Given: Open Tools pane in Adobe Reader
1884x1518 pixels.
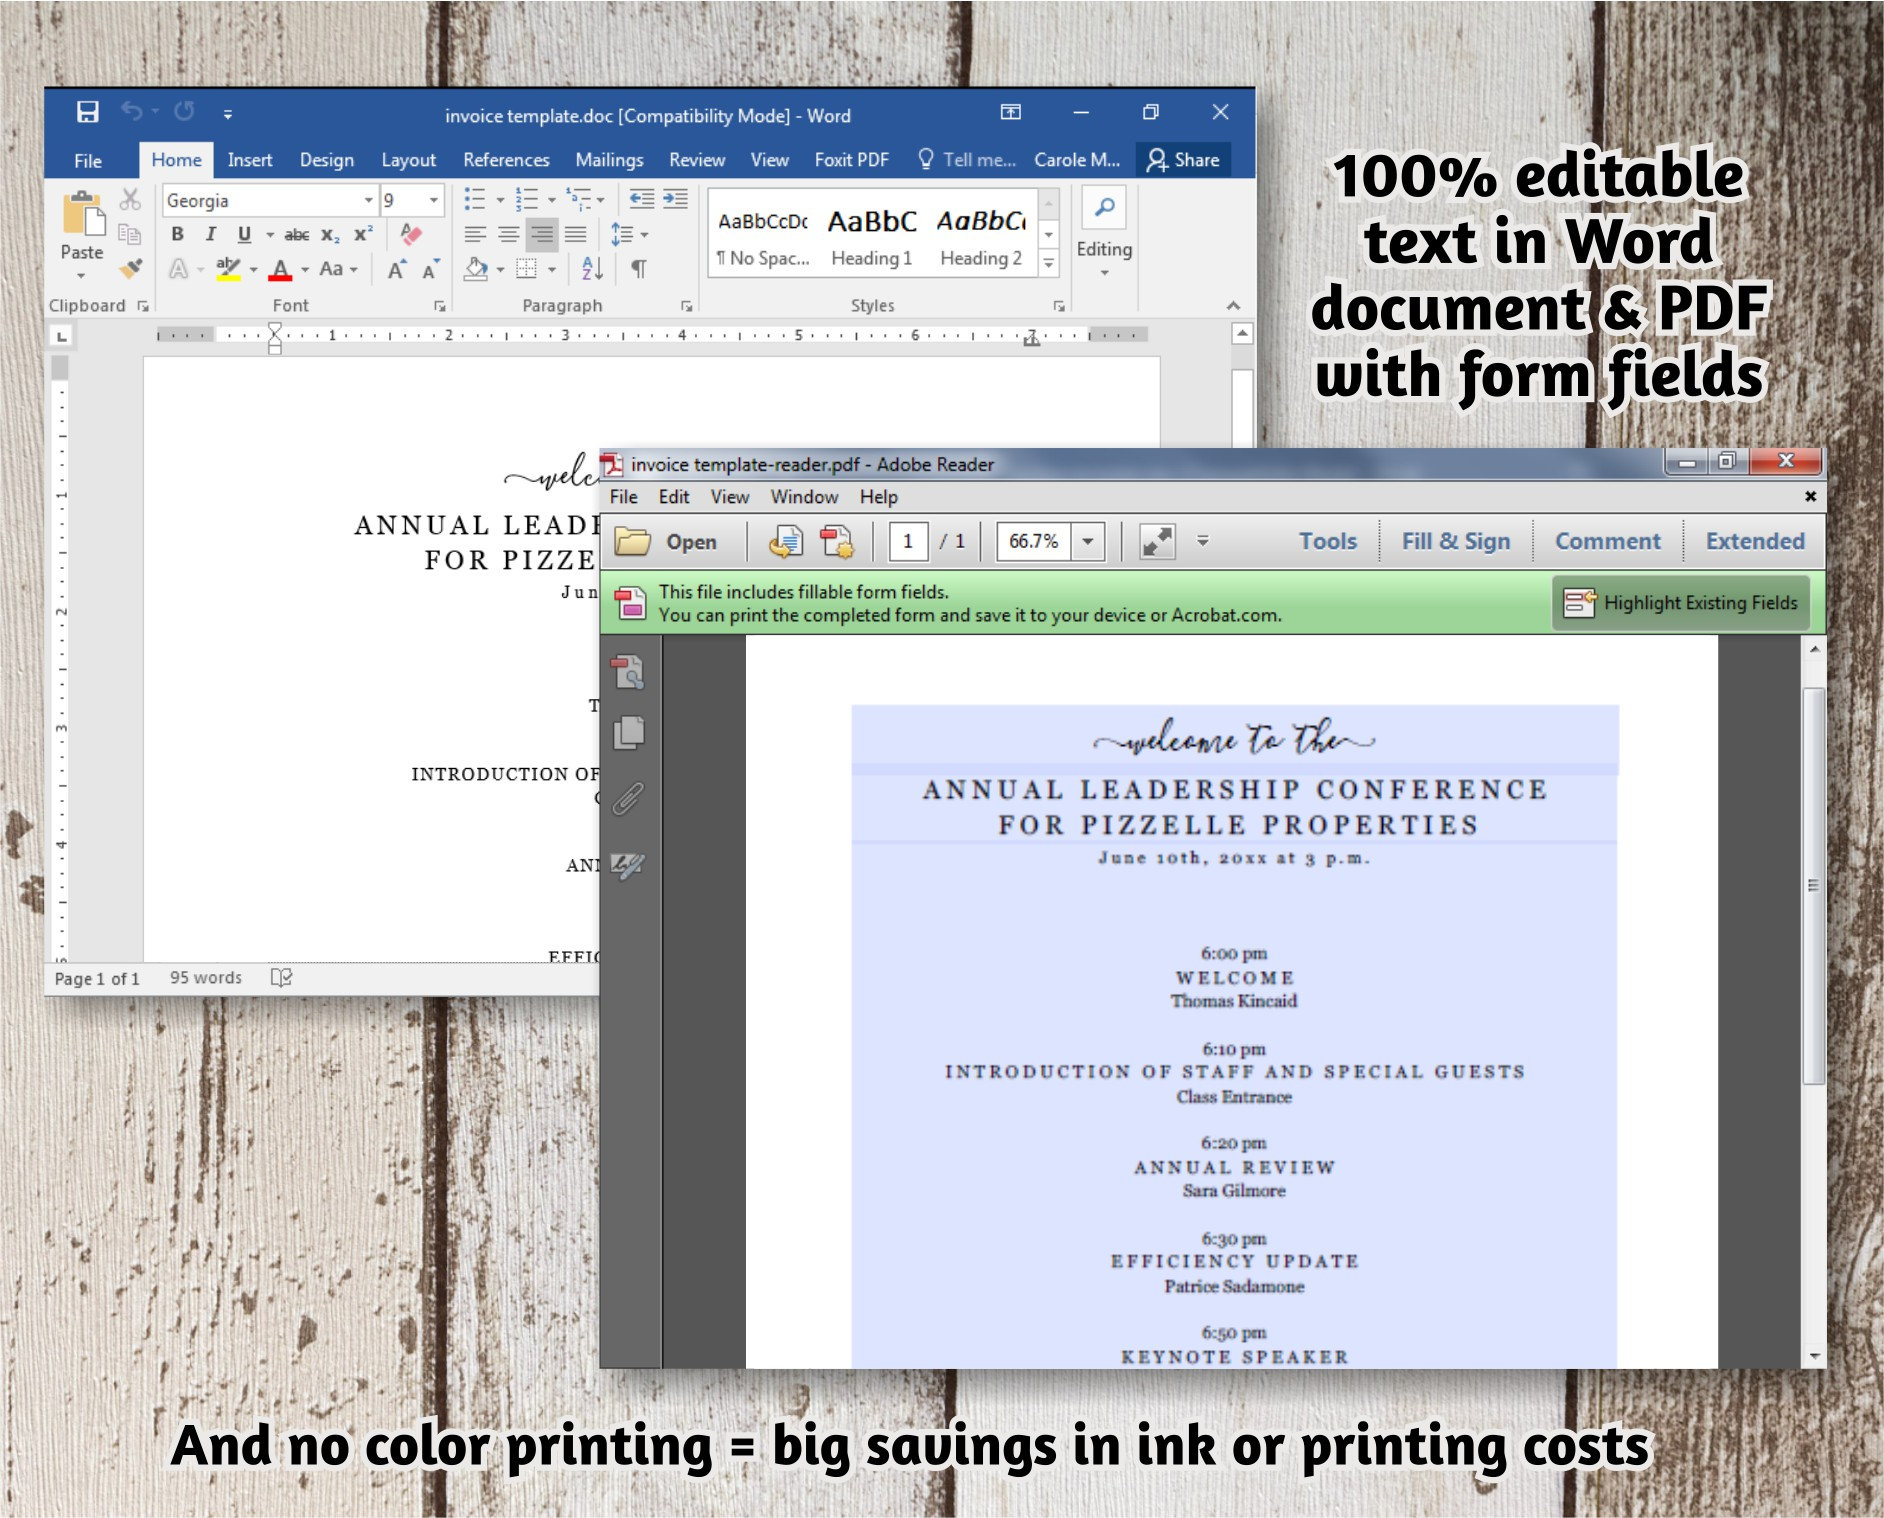Looking at the screenshot, I should (x=1328, y=542).
